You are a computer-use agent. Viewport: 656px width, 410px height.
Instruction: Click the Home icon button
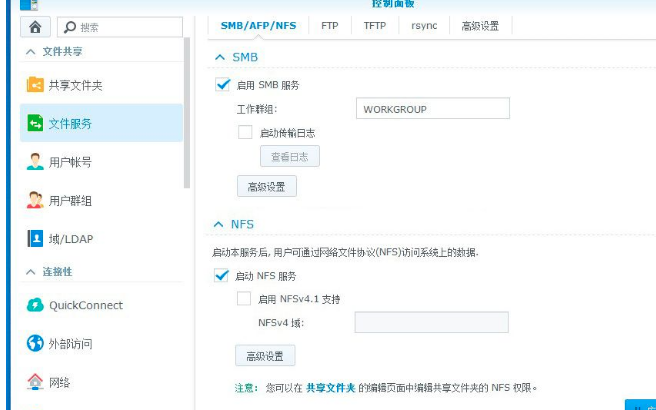[36, 27]
